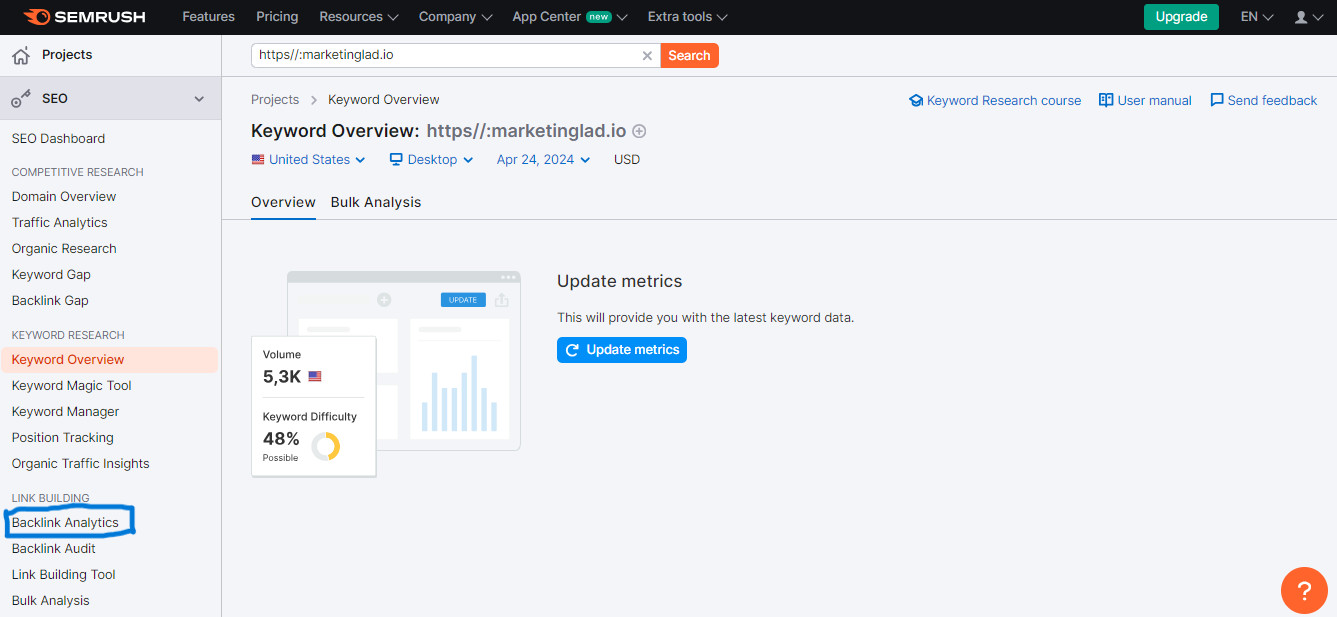Switch to the Overview tab
Screen dimensions: 1337x617
(283, 202)
